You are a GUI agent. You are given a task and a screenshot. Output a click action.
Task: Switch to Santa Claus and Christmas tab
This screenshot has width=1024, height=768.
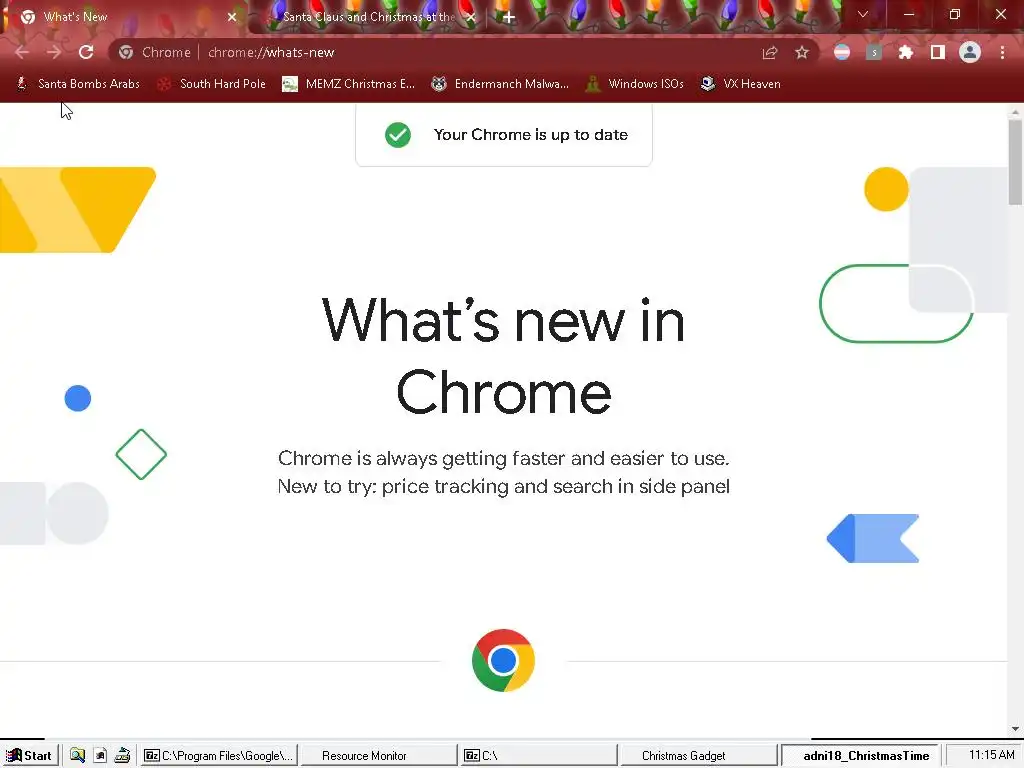click(369, 17)
